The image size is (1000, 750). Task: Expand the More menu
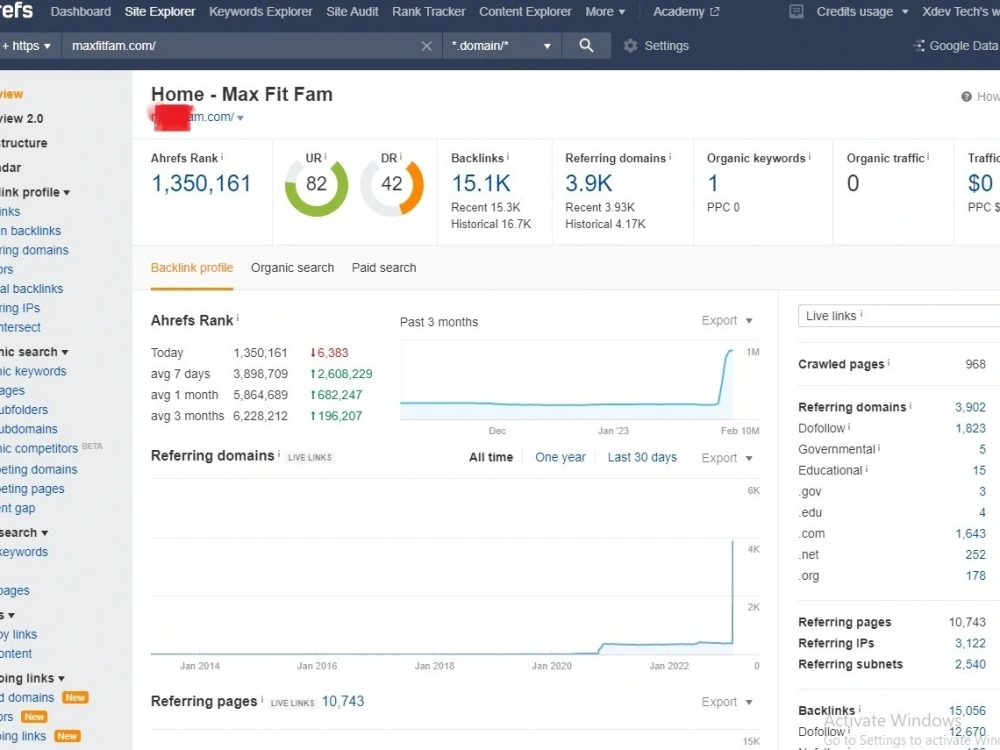[605, 11]
